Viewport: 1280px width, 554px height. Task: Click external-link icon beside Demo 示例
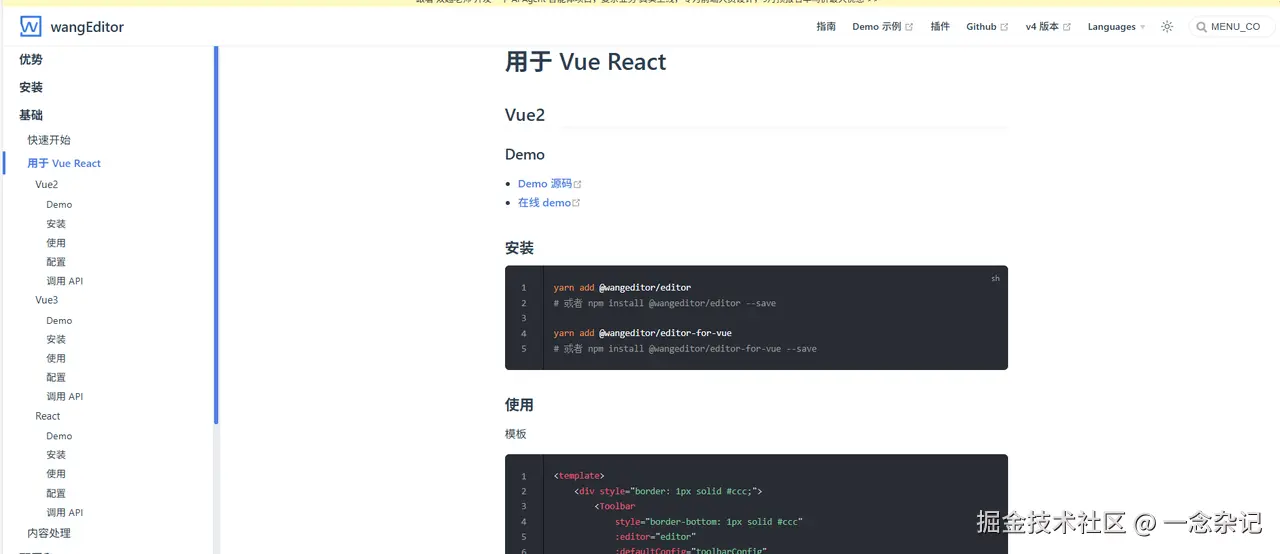(x=909, y=27)
